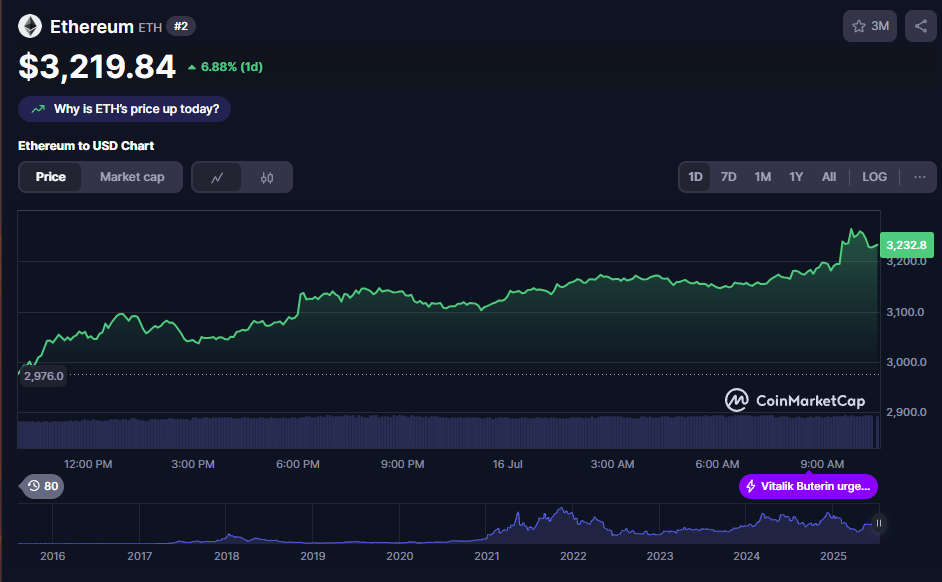
Task: Set chart range to 1Y
Action: pyautogui.click(x=796, y=177)
